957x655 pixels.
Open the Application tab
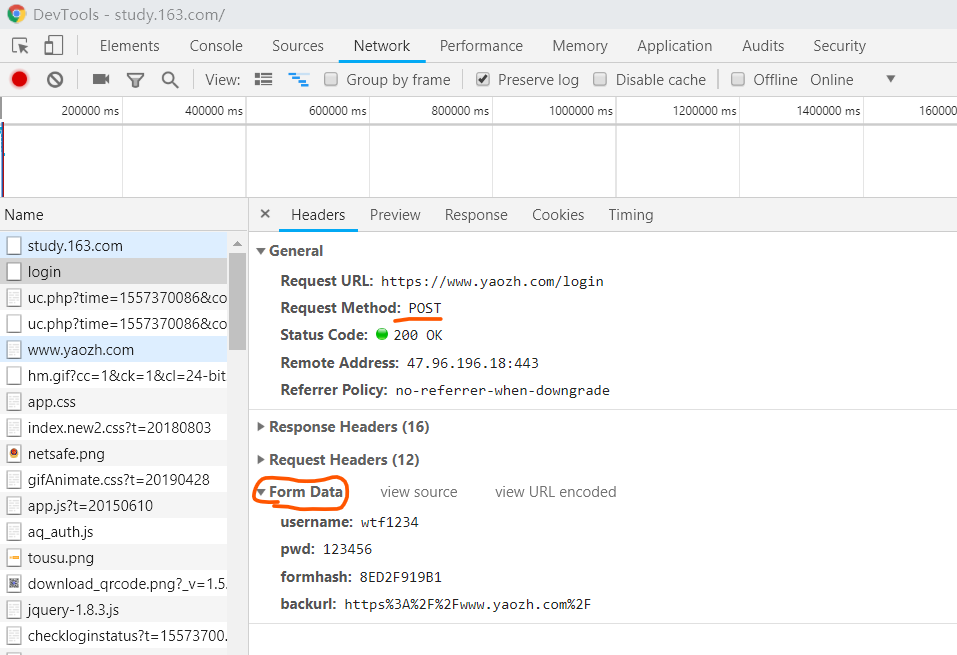click(x=674, y=46)
